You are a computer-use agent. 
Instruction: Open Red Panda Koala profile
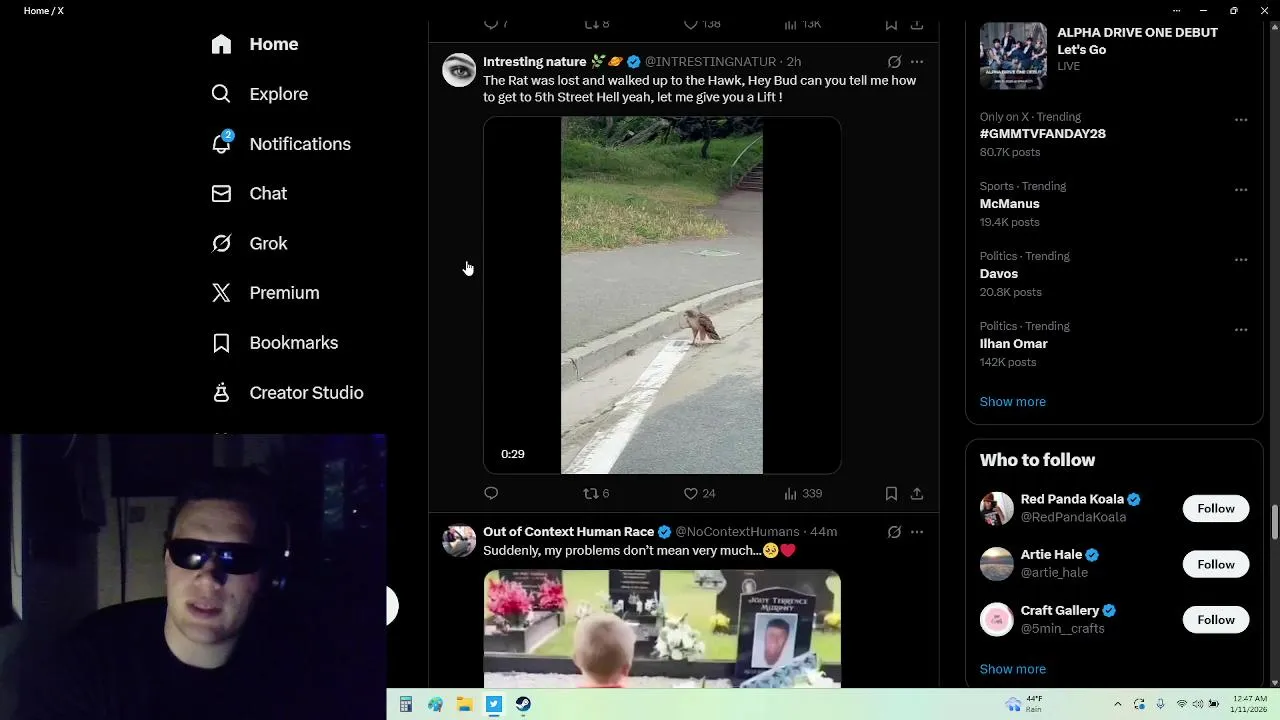[1072, 499]
